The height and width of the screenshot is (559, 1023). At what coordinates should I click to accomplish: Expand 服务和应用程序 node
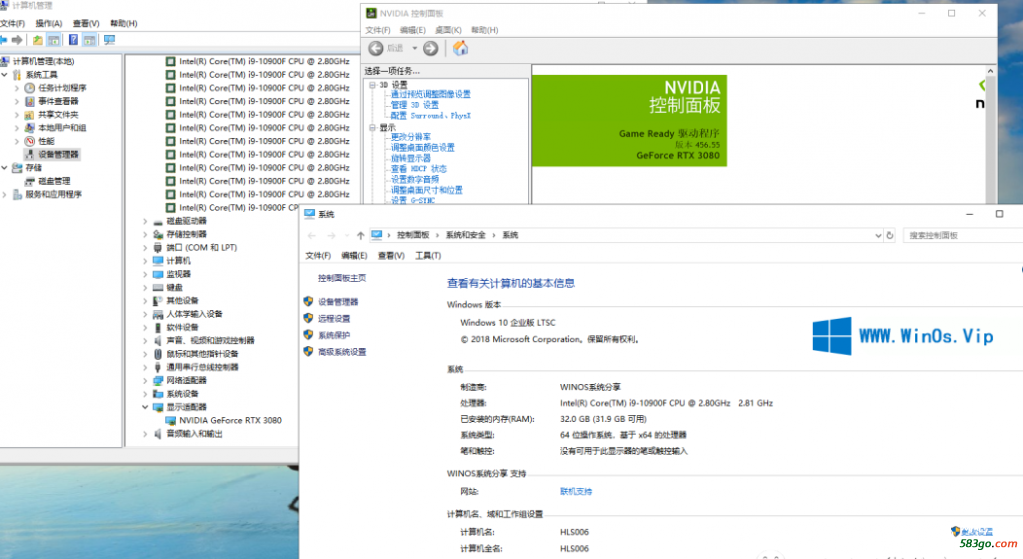[x=5, y=194]
